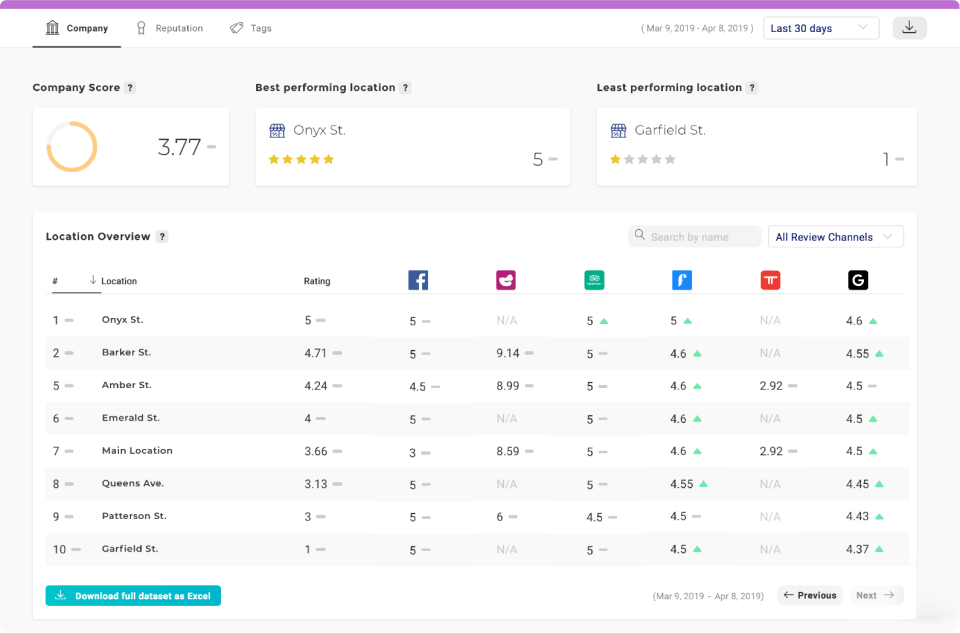Click the storefront icon next to Onyx St.
960x633 pixels.
(277, 130)
